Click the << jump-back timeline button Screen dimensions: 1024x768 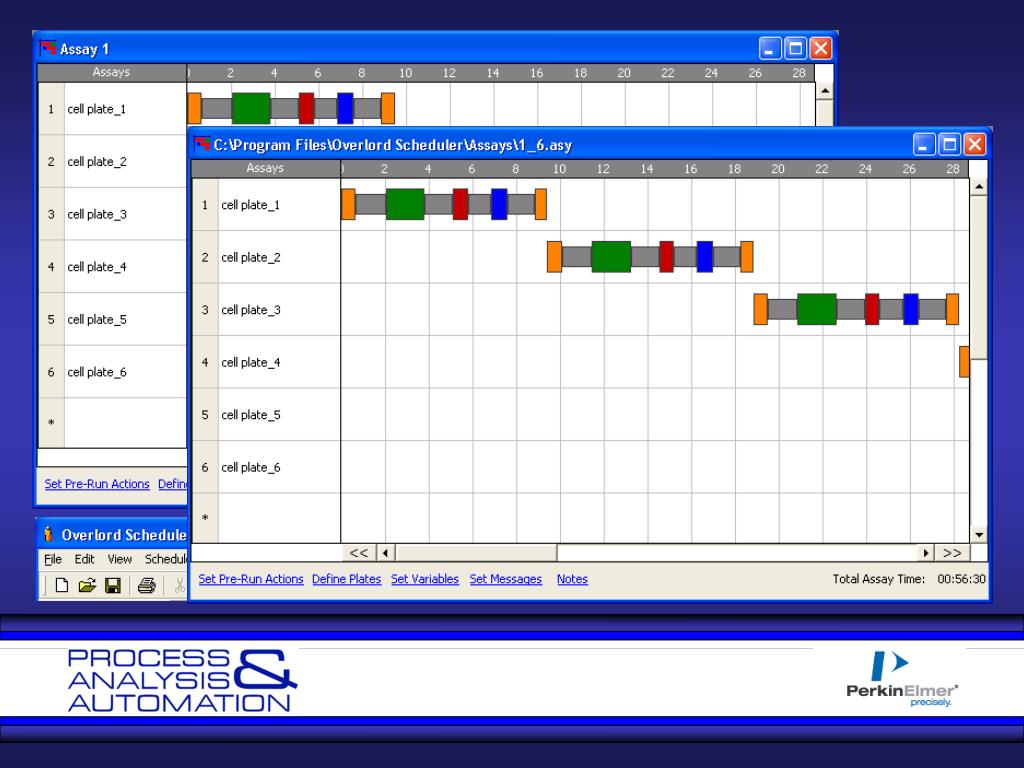pos(359,552)
